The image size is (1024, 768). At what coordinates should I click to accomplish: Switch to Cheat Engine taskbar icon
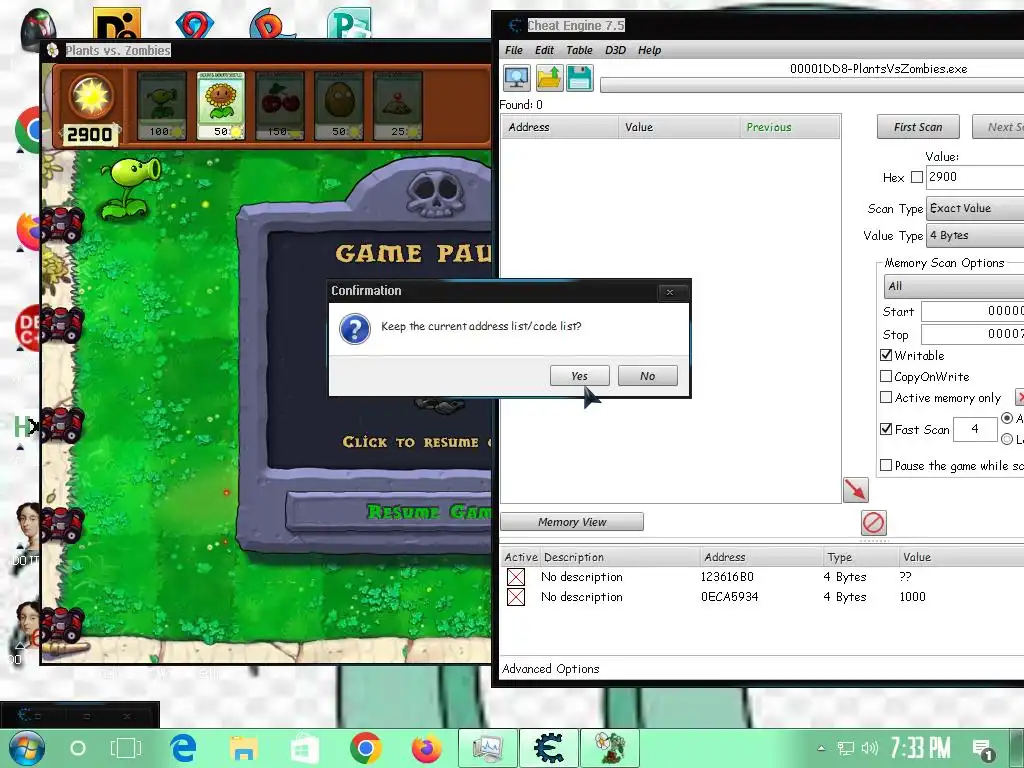tap(549, 748)
